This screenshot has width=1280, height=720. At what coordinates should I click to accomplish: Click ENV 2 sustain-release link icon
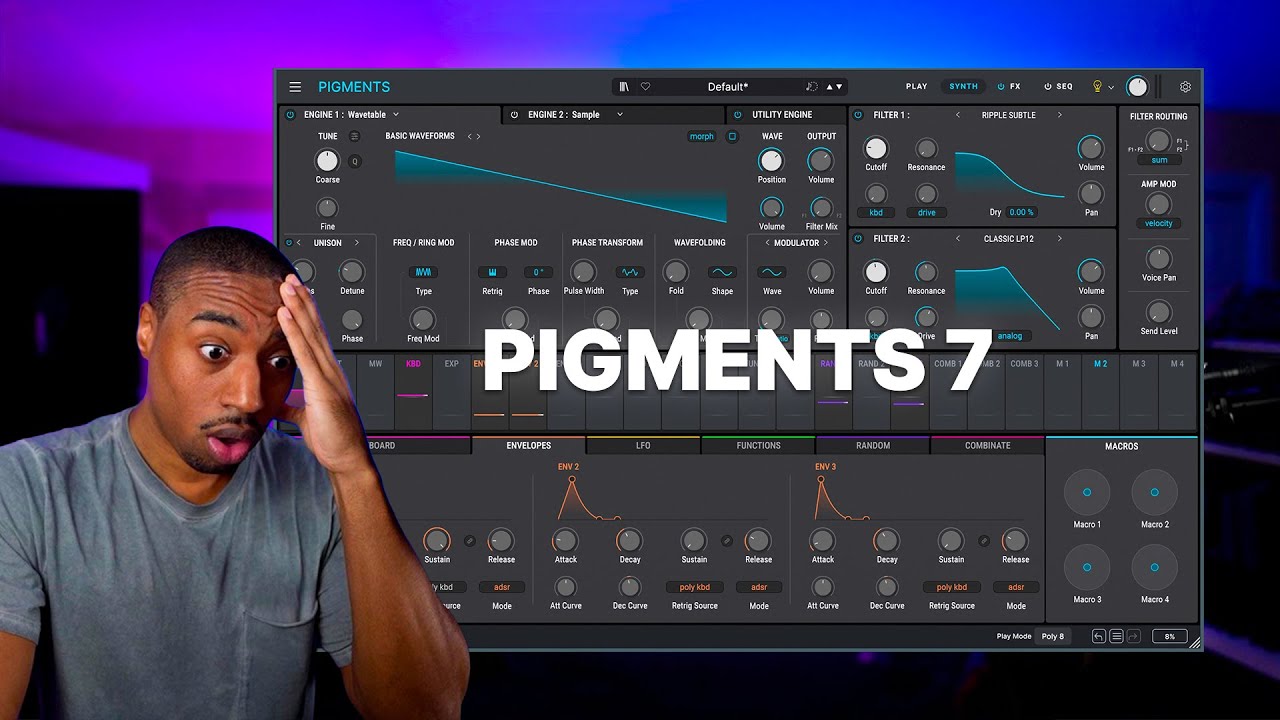727,541
